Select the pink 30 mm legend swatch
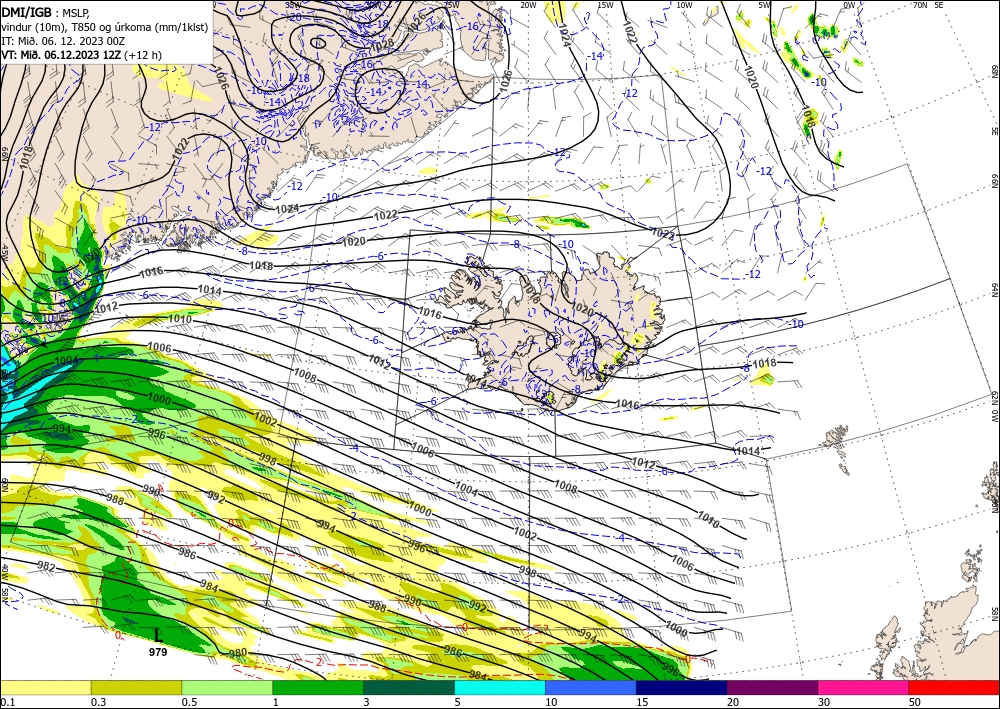 pyautogui.click(x=864, y=687)
